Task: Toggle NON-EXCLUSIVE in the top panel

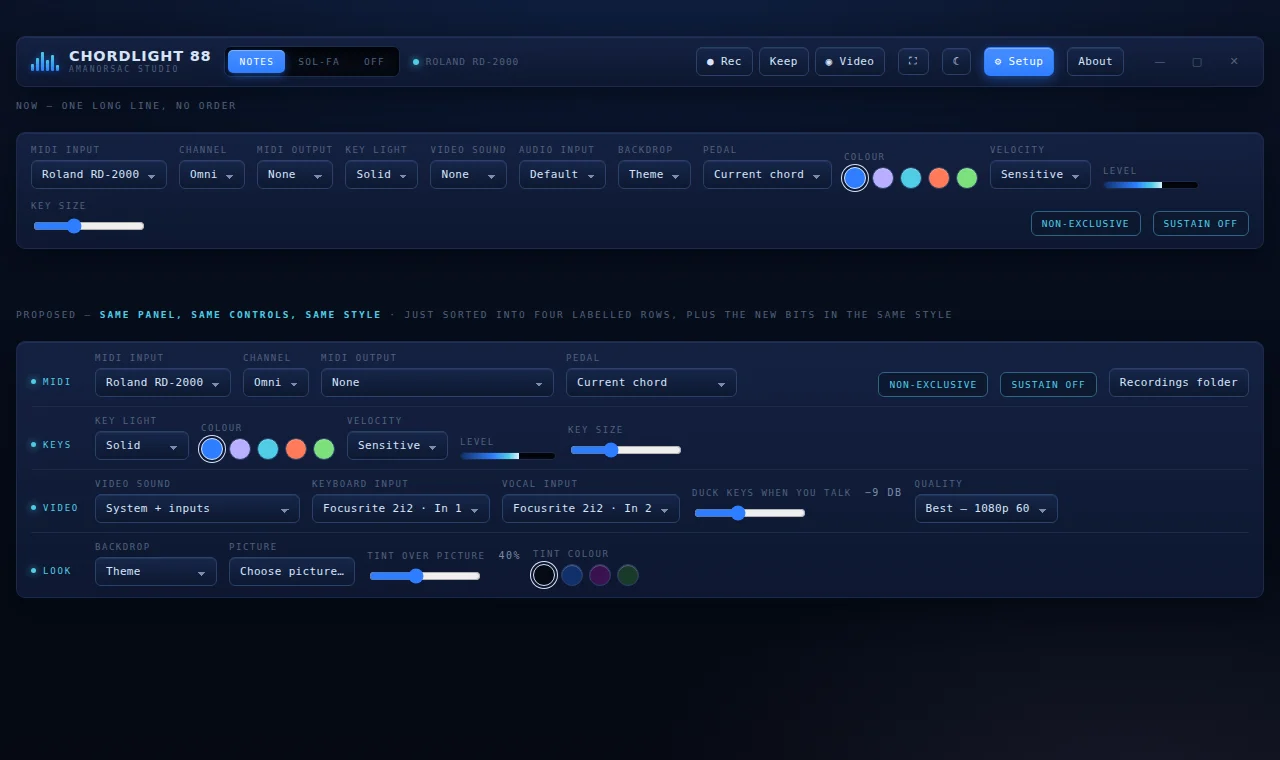Action: point(1085,224)
